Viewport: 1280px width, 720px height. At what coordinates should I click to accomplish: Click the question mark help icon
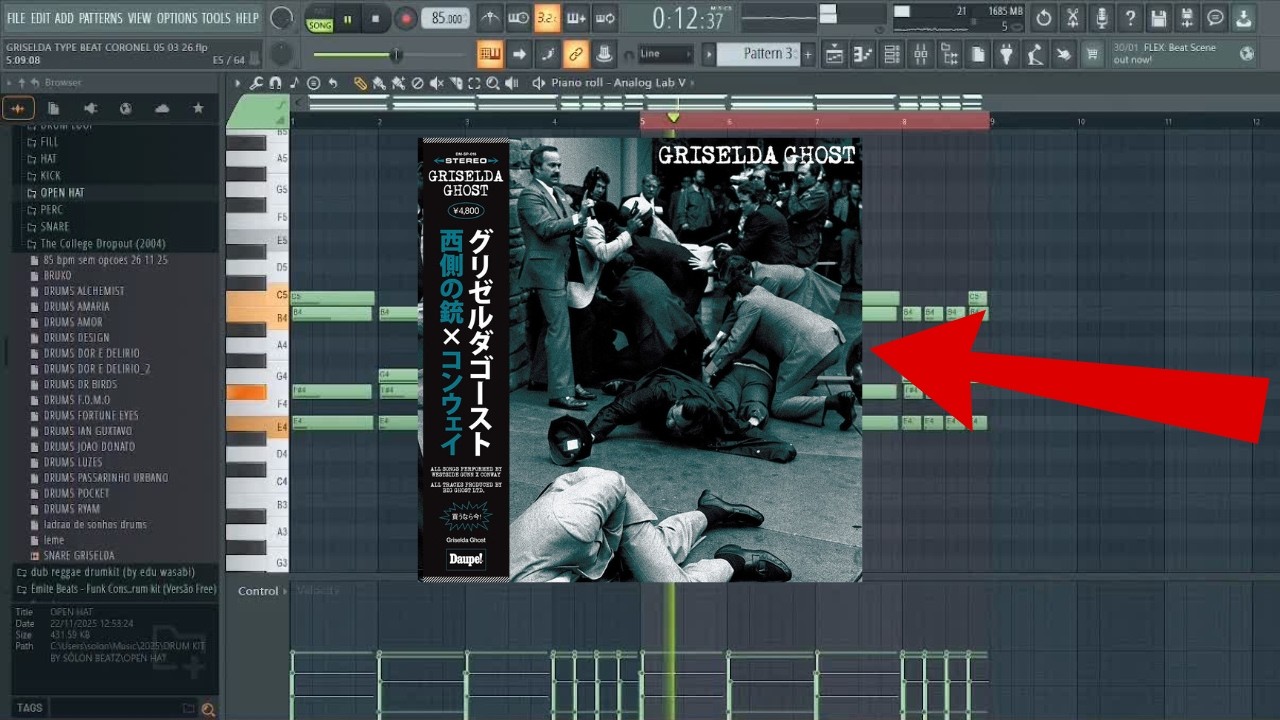(x=1130, y=18)
